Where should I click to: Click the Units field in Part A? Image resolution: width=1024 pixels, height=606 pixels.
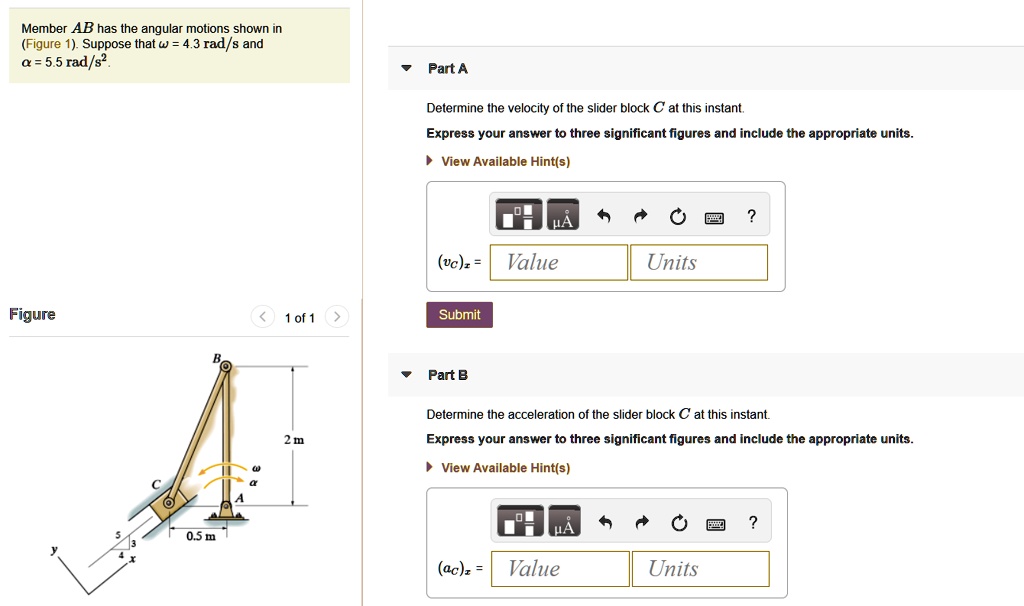[698, 261]
